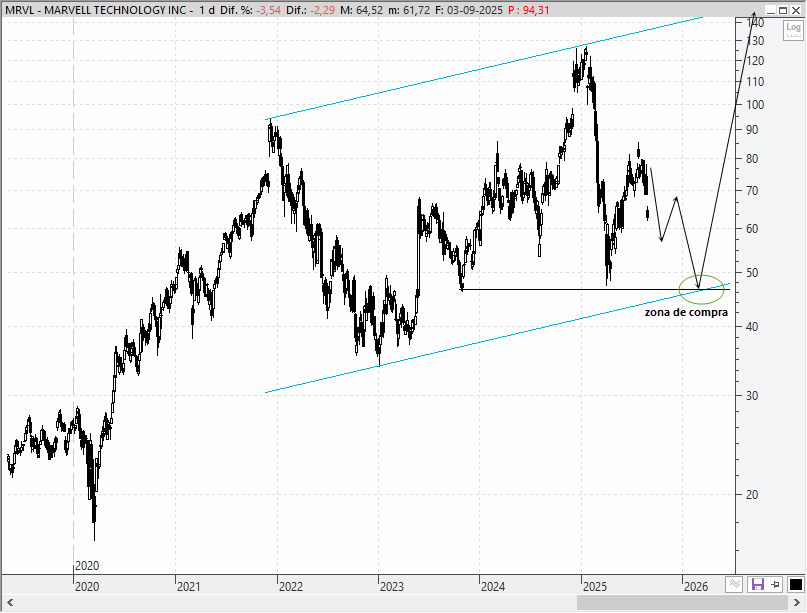This screenshot has height=613, width=807.
Task: Minimize the MRVL chart window
Action: click(x=770, y=10)
